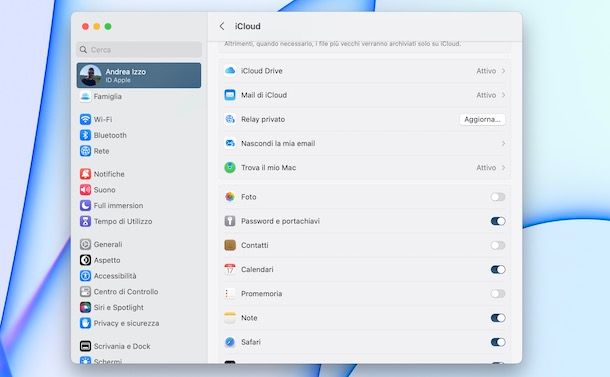
Task: Click the Relay privato globe icon
Action: (x=230, y=119)
